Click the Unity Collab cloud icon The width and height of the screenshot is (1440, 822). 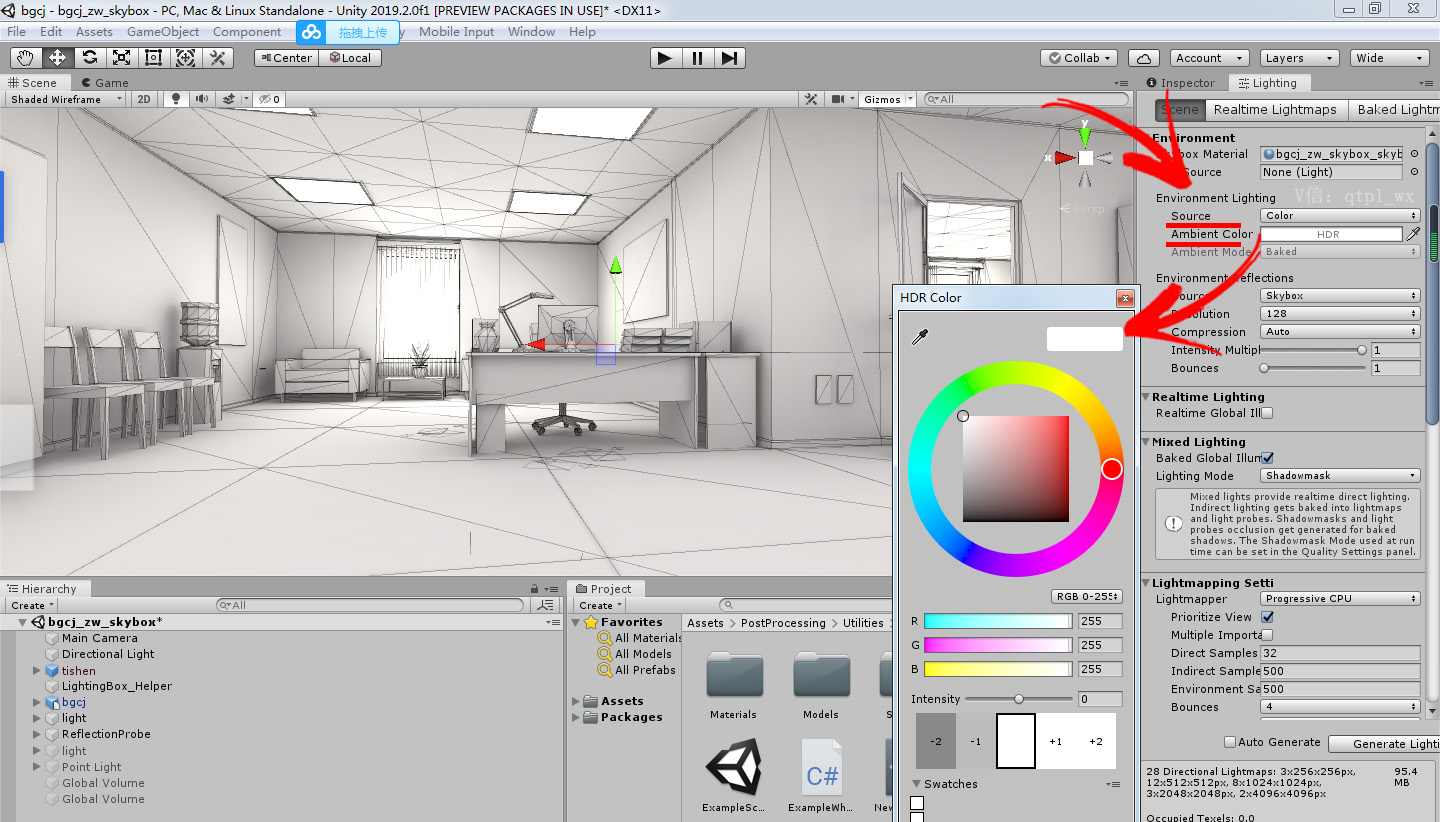coord(1143,57)
